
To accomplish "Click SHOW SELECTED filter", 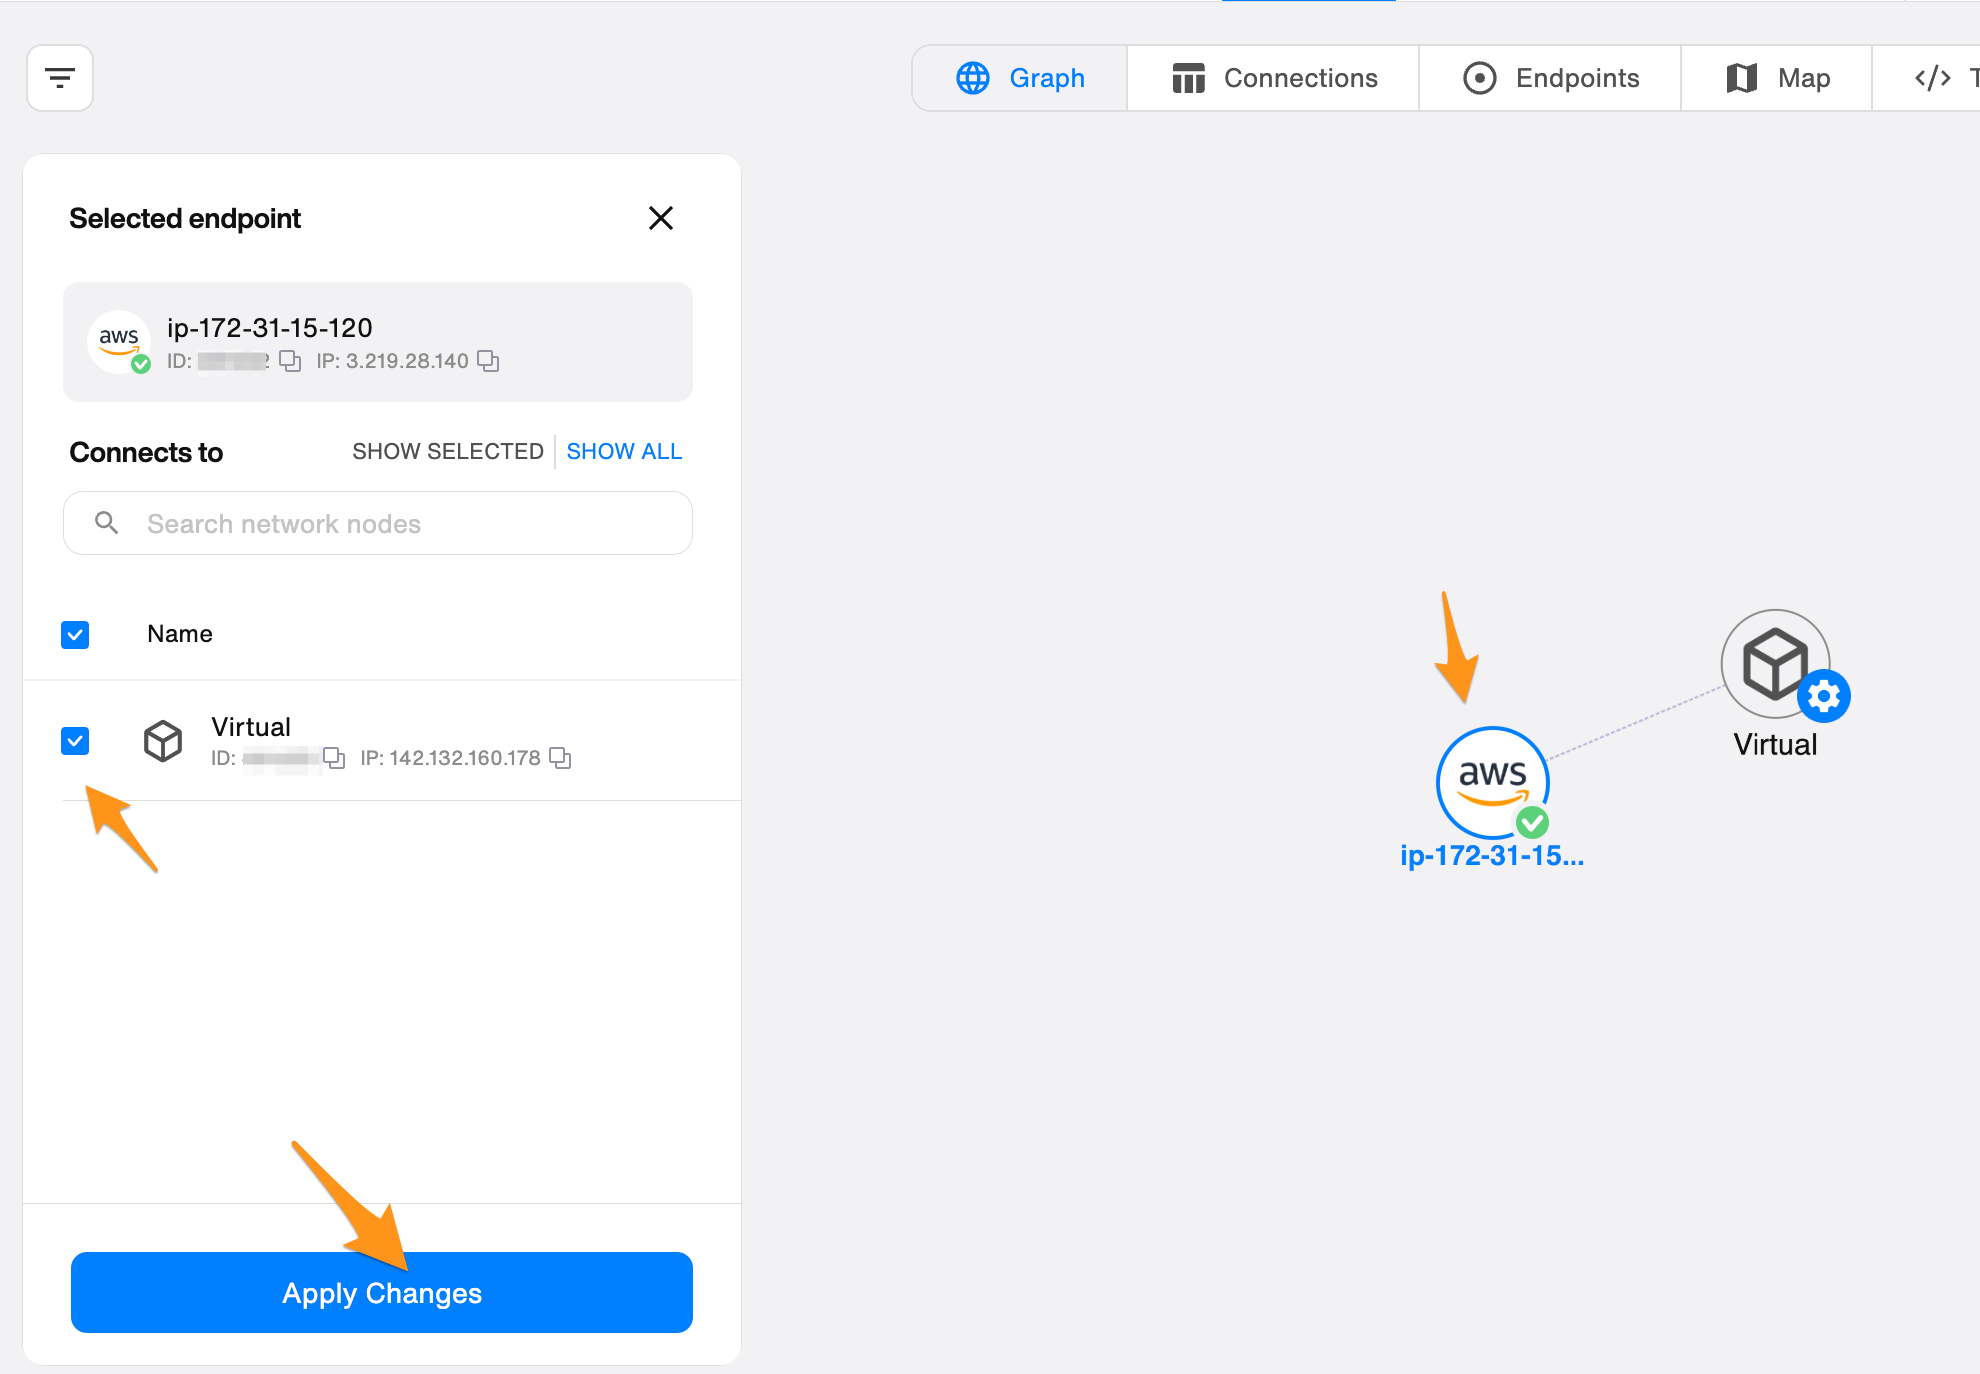I will (x=447, y=451).
